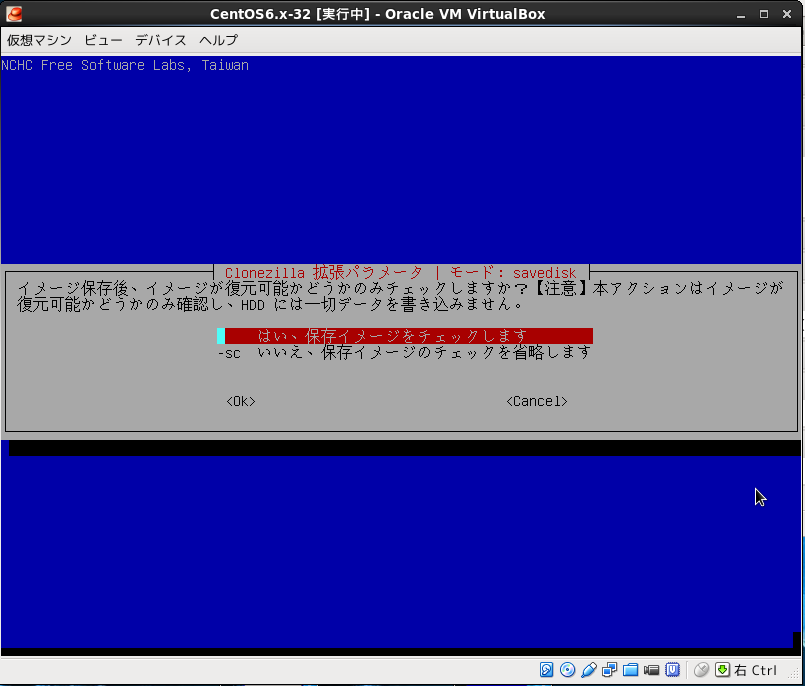805x686 pixels.
Task: Open the デバイス menu
Action: click(x=161, y=40)
